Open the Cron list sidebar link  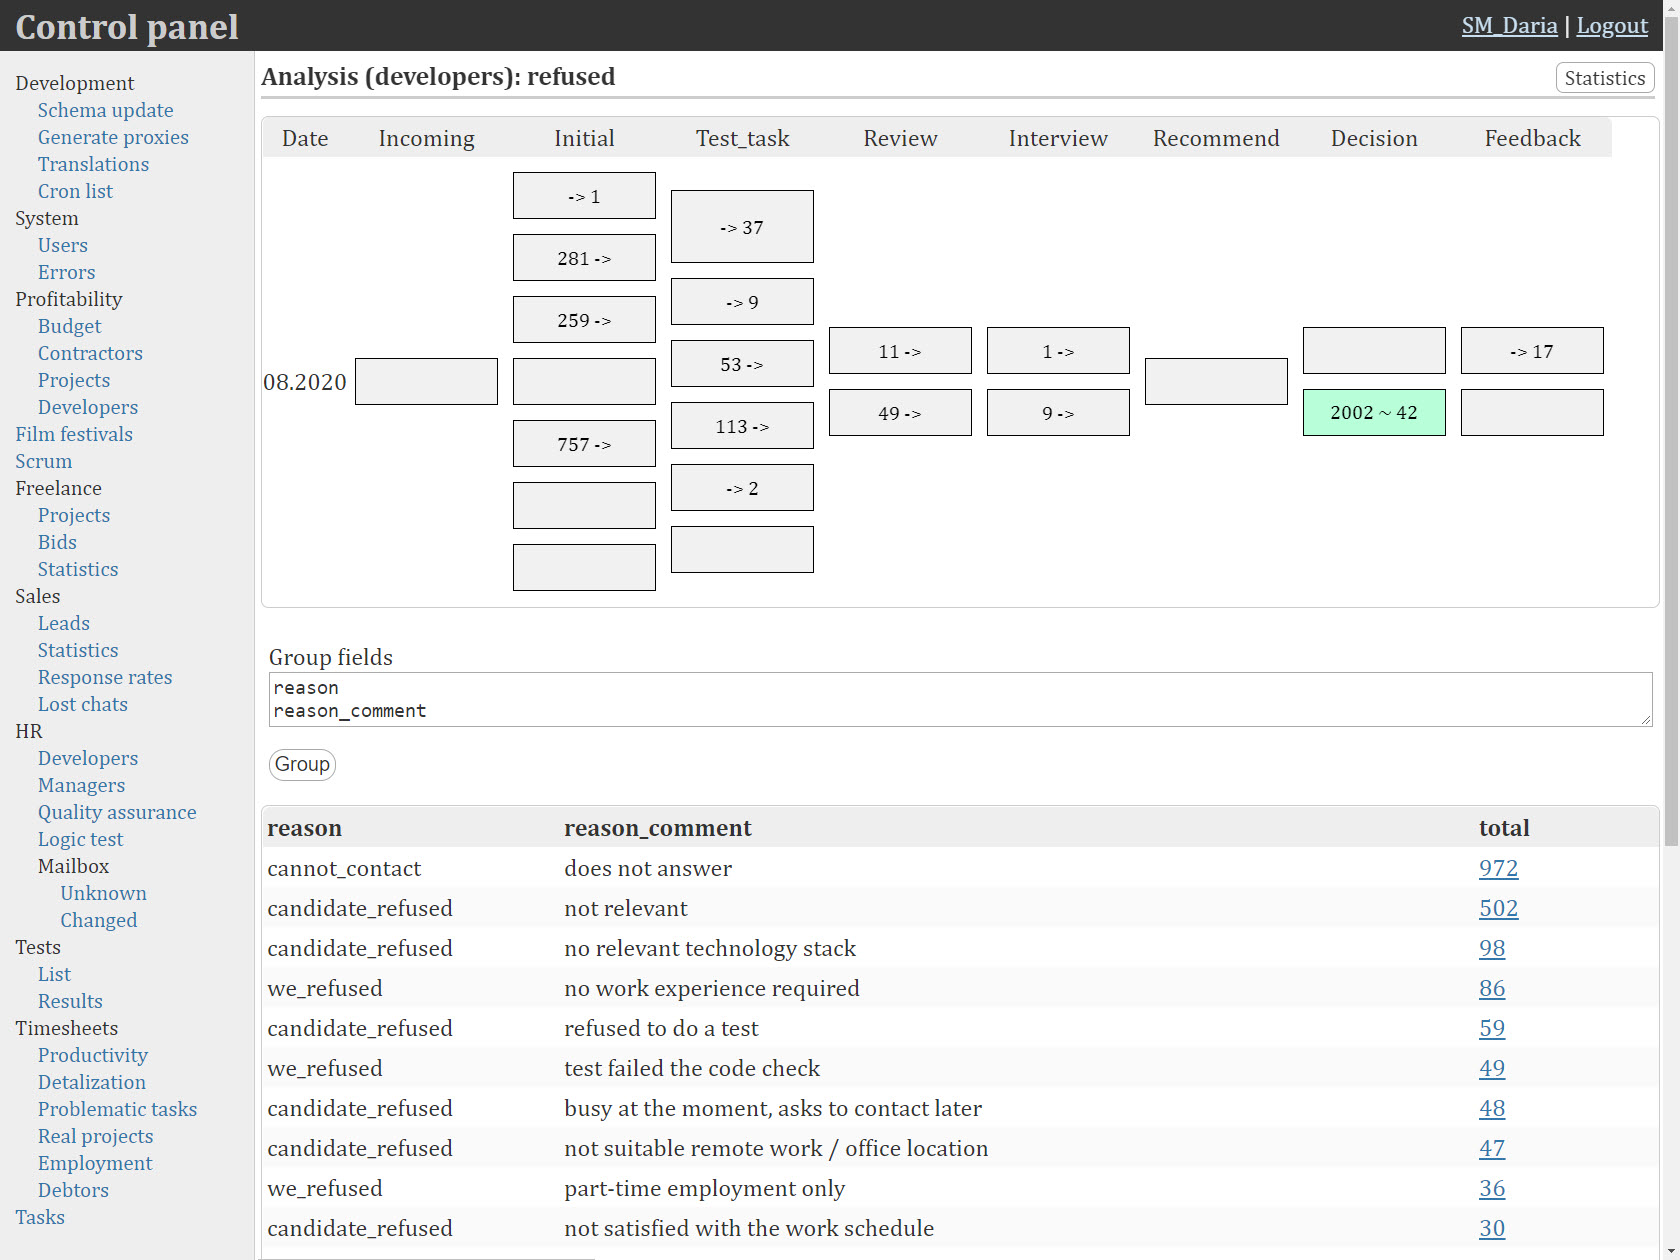75,191
